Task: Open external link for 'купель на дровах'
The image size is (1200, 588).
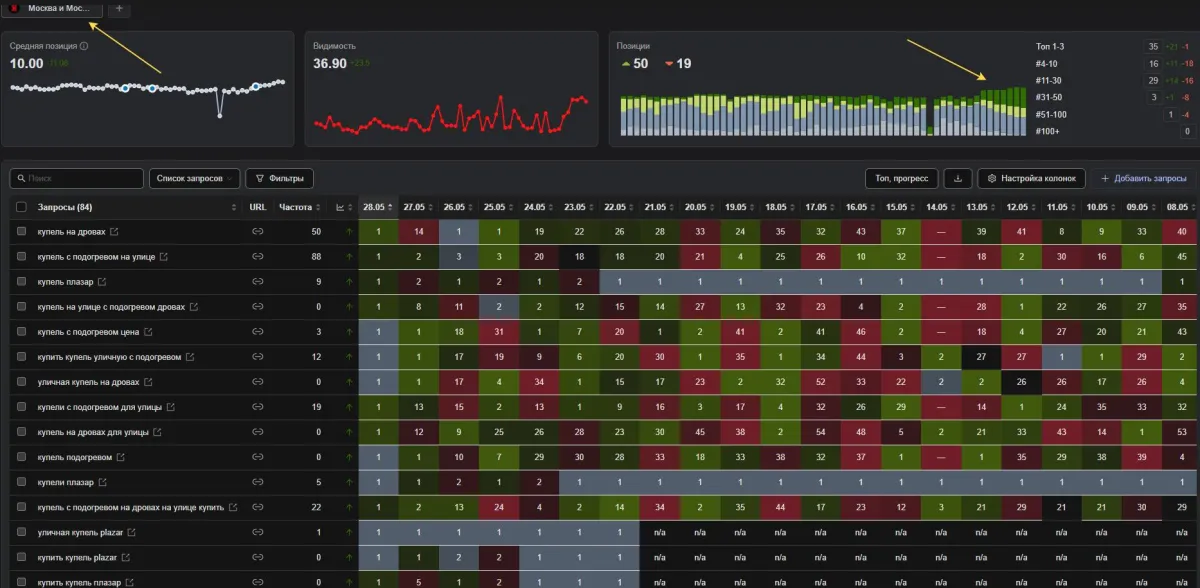Action: click(x=114, y=232)
